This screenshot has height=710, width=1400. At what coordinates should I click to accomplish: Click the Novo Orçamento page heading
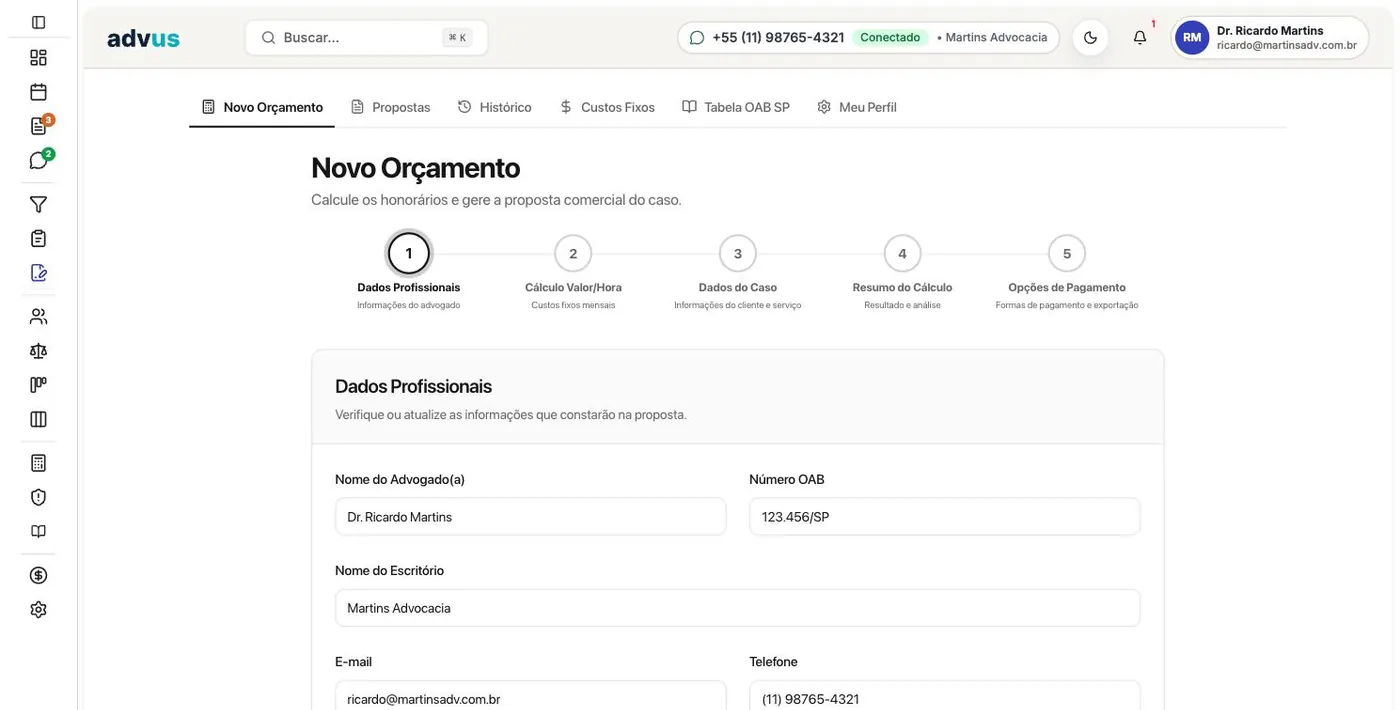coord(416,168)
